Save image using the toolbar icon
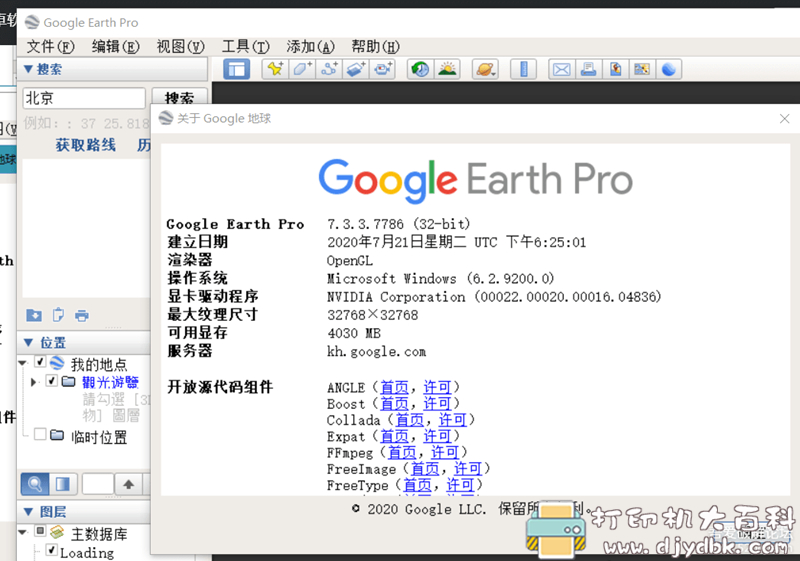800x561 pixels. click(x=615, y=69)
